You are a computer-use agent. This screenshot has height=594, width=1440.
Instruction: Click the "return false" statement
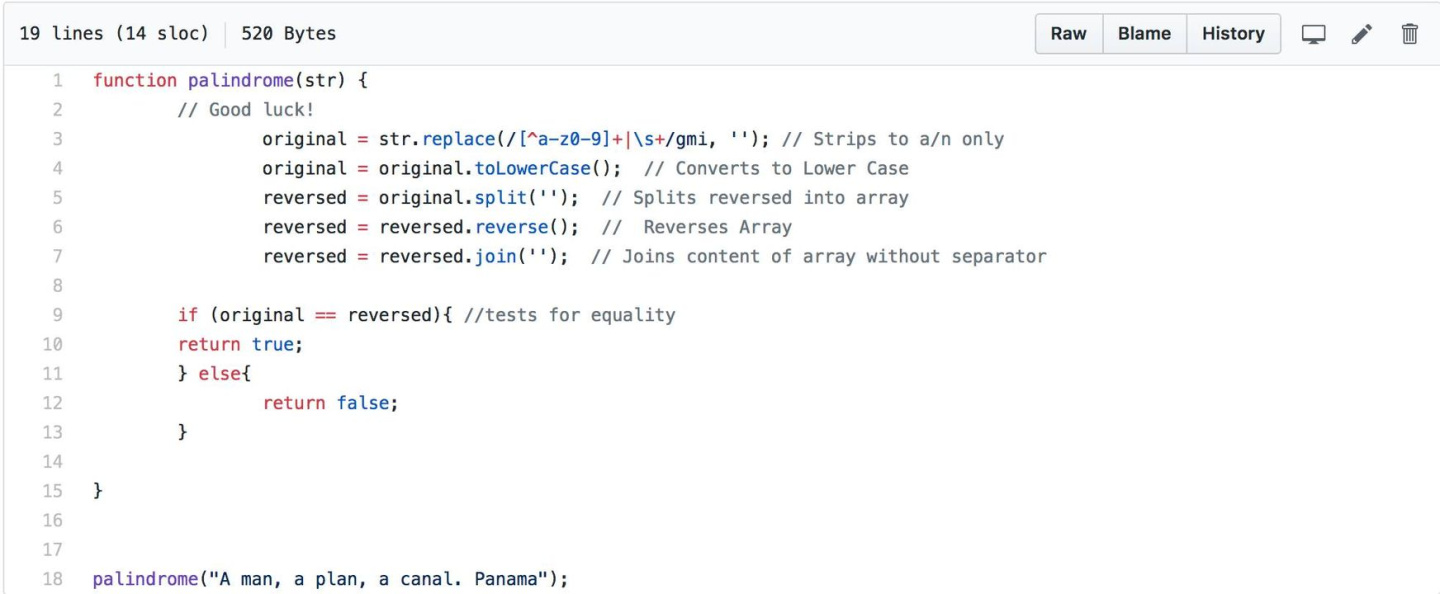pos(330,403)
